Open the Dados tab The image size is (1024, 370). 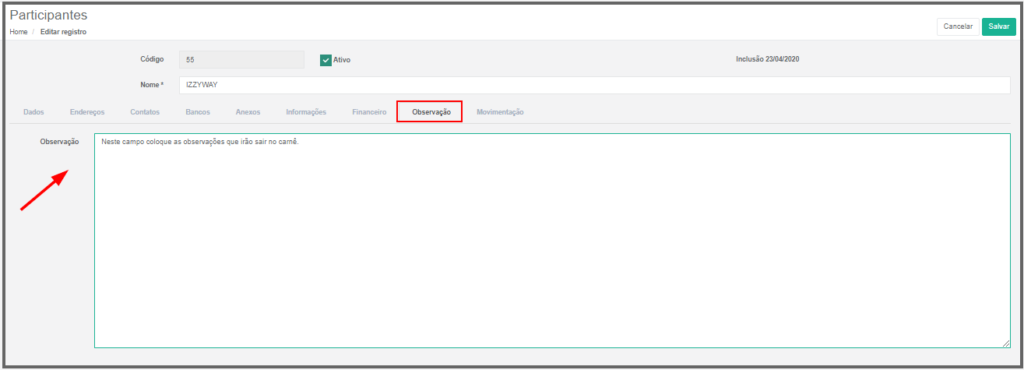click(33, 112)
